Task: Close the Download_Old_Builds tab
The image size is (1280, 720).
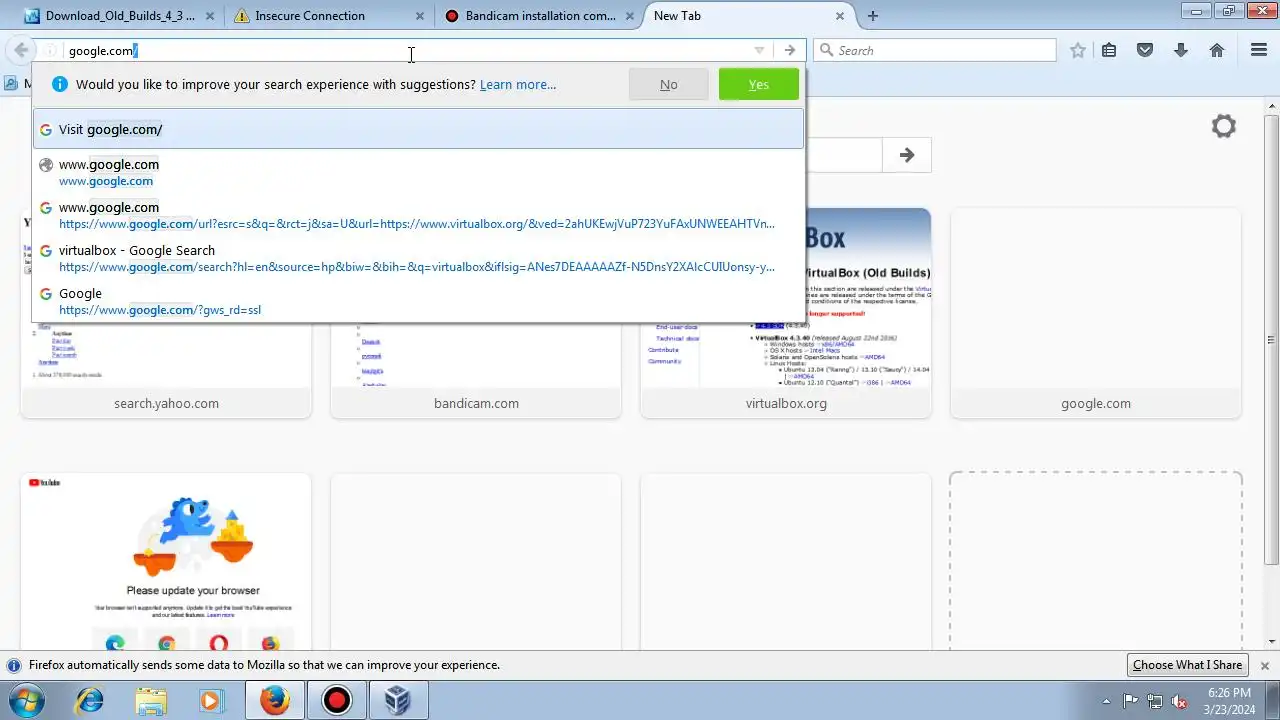Action: tap(211, 16)
